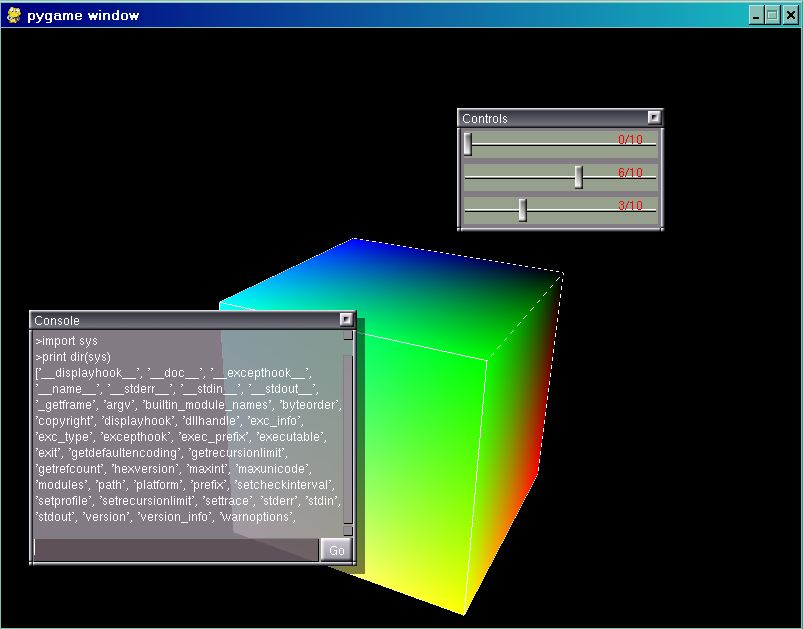Click the slider handle on the 6/10 slider

point(579,177)
